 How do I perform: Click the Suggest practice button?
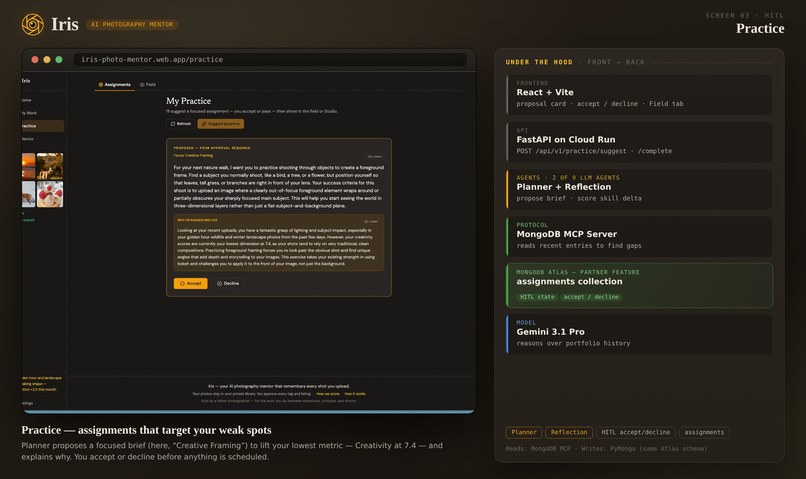click(221, 124)
